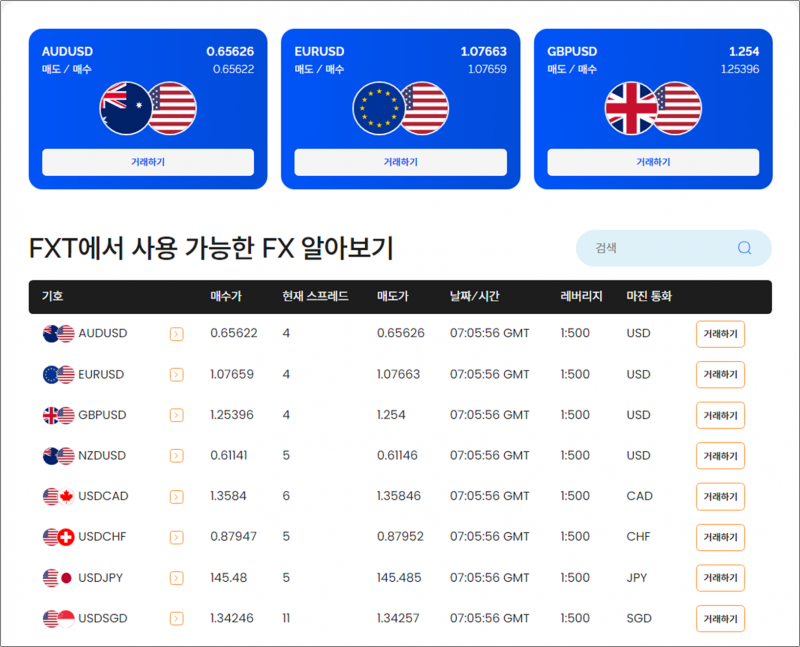
Task: Click the 레버리지 column header
Action: 581,296
